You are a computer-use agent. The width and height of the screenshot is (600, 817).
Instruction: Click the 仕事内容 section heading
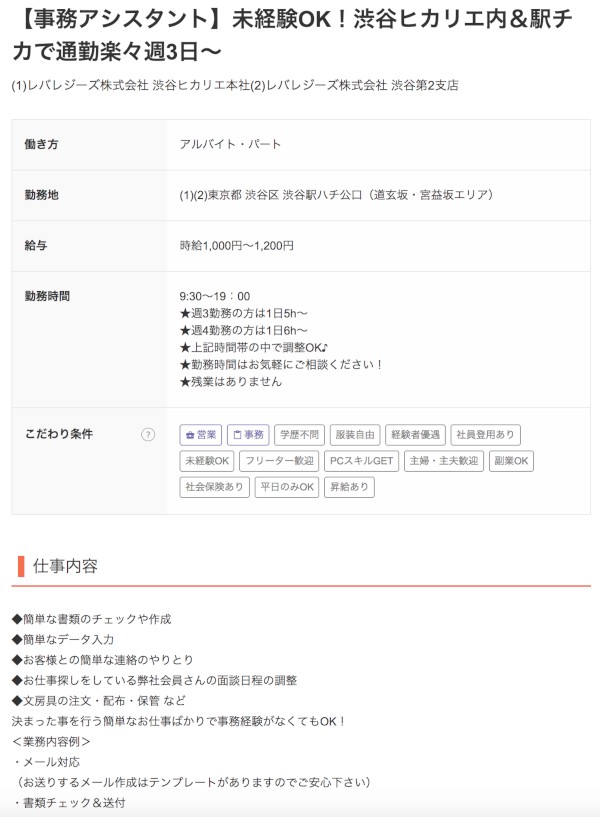(65, 566)
